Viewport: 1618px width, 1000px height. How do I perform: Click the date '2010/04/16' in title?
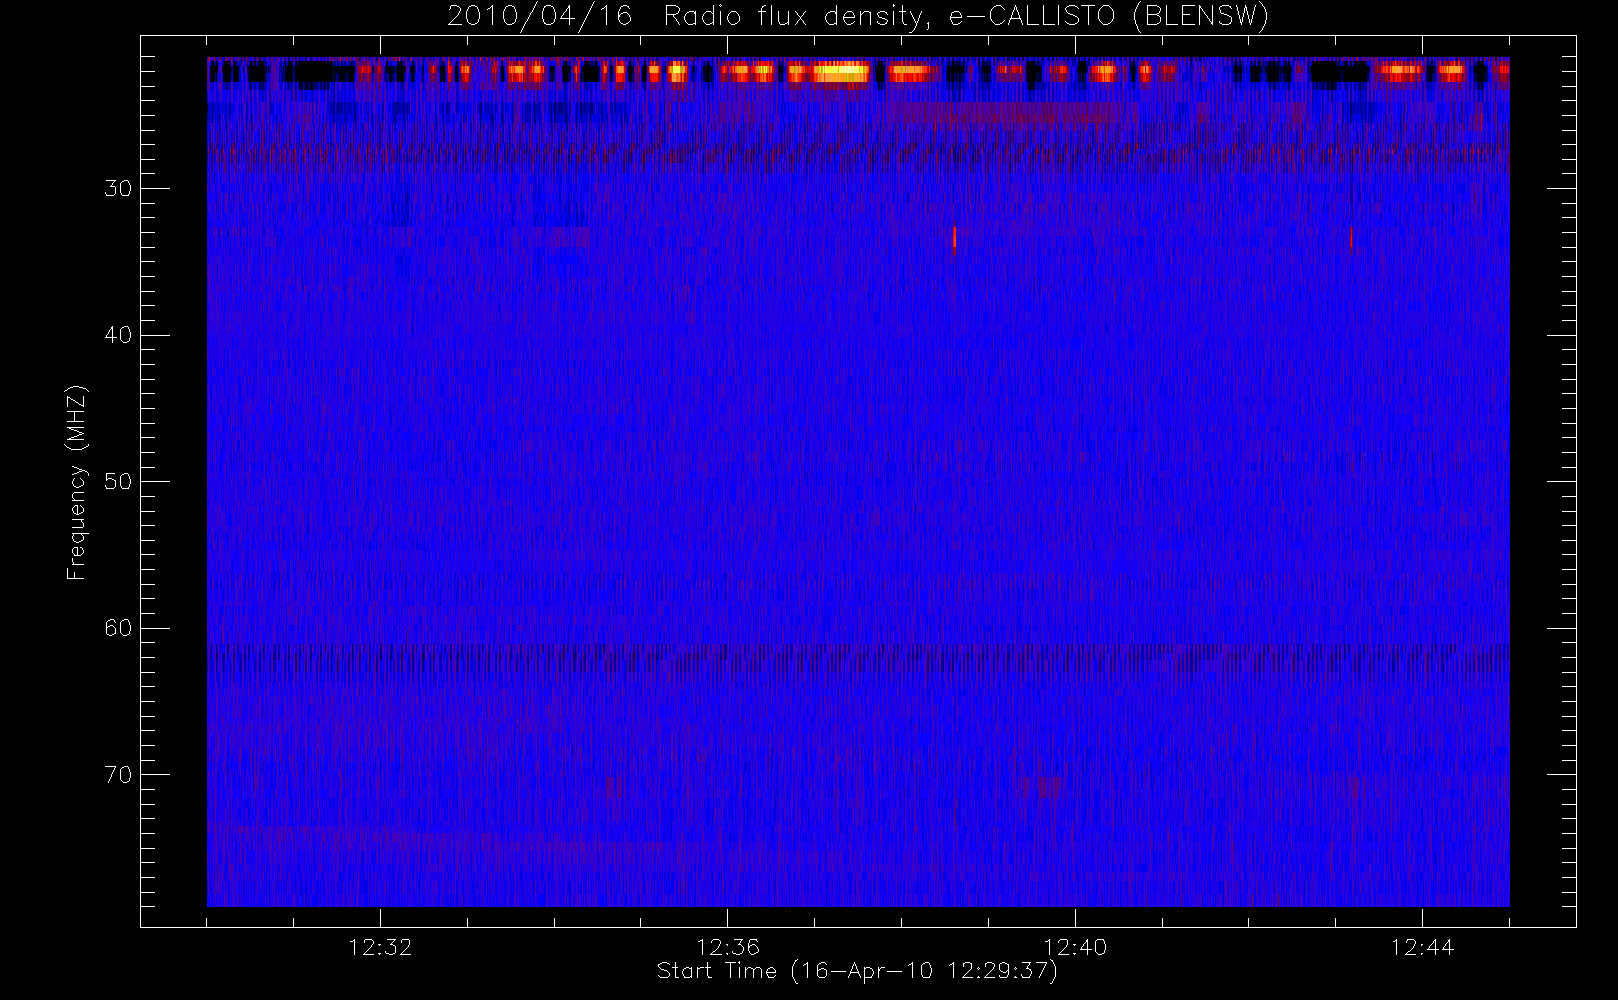click(x=540, y=17)
